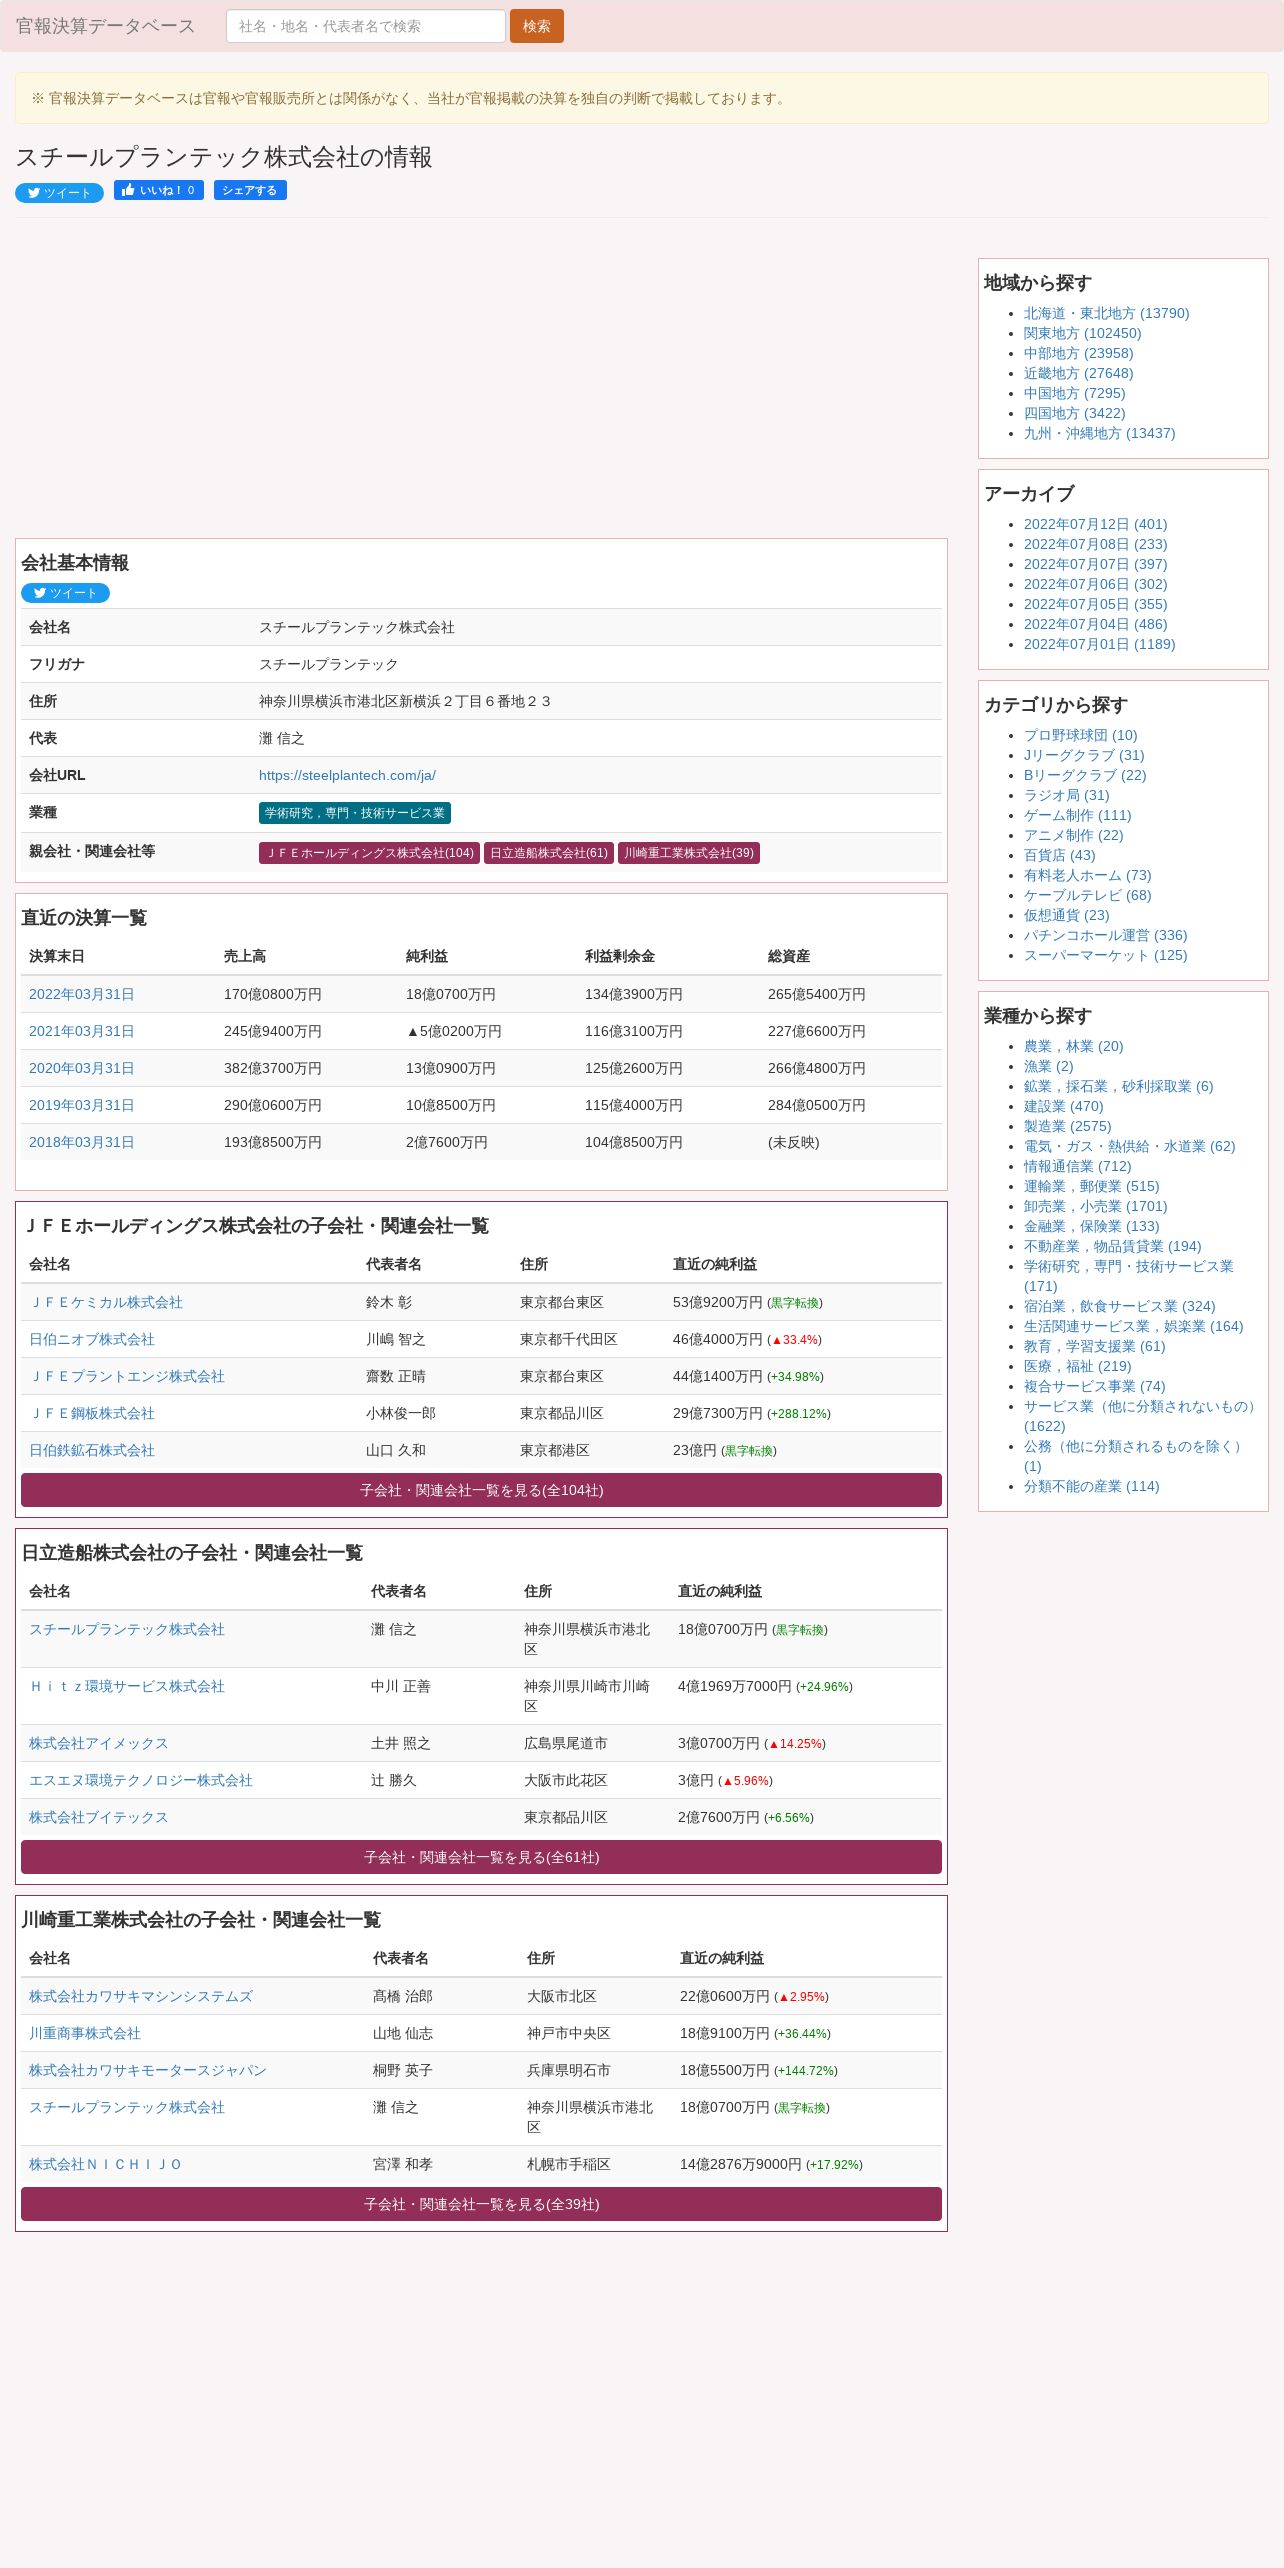This screenshot has width=1284, height=2568.
Task: Open 日伯ニオブ株式会社 company page
Action: 92,1339
